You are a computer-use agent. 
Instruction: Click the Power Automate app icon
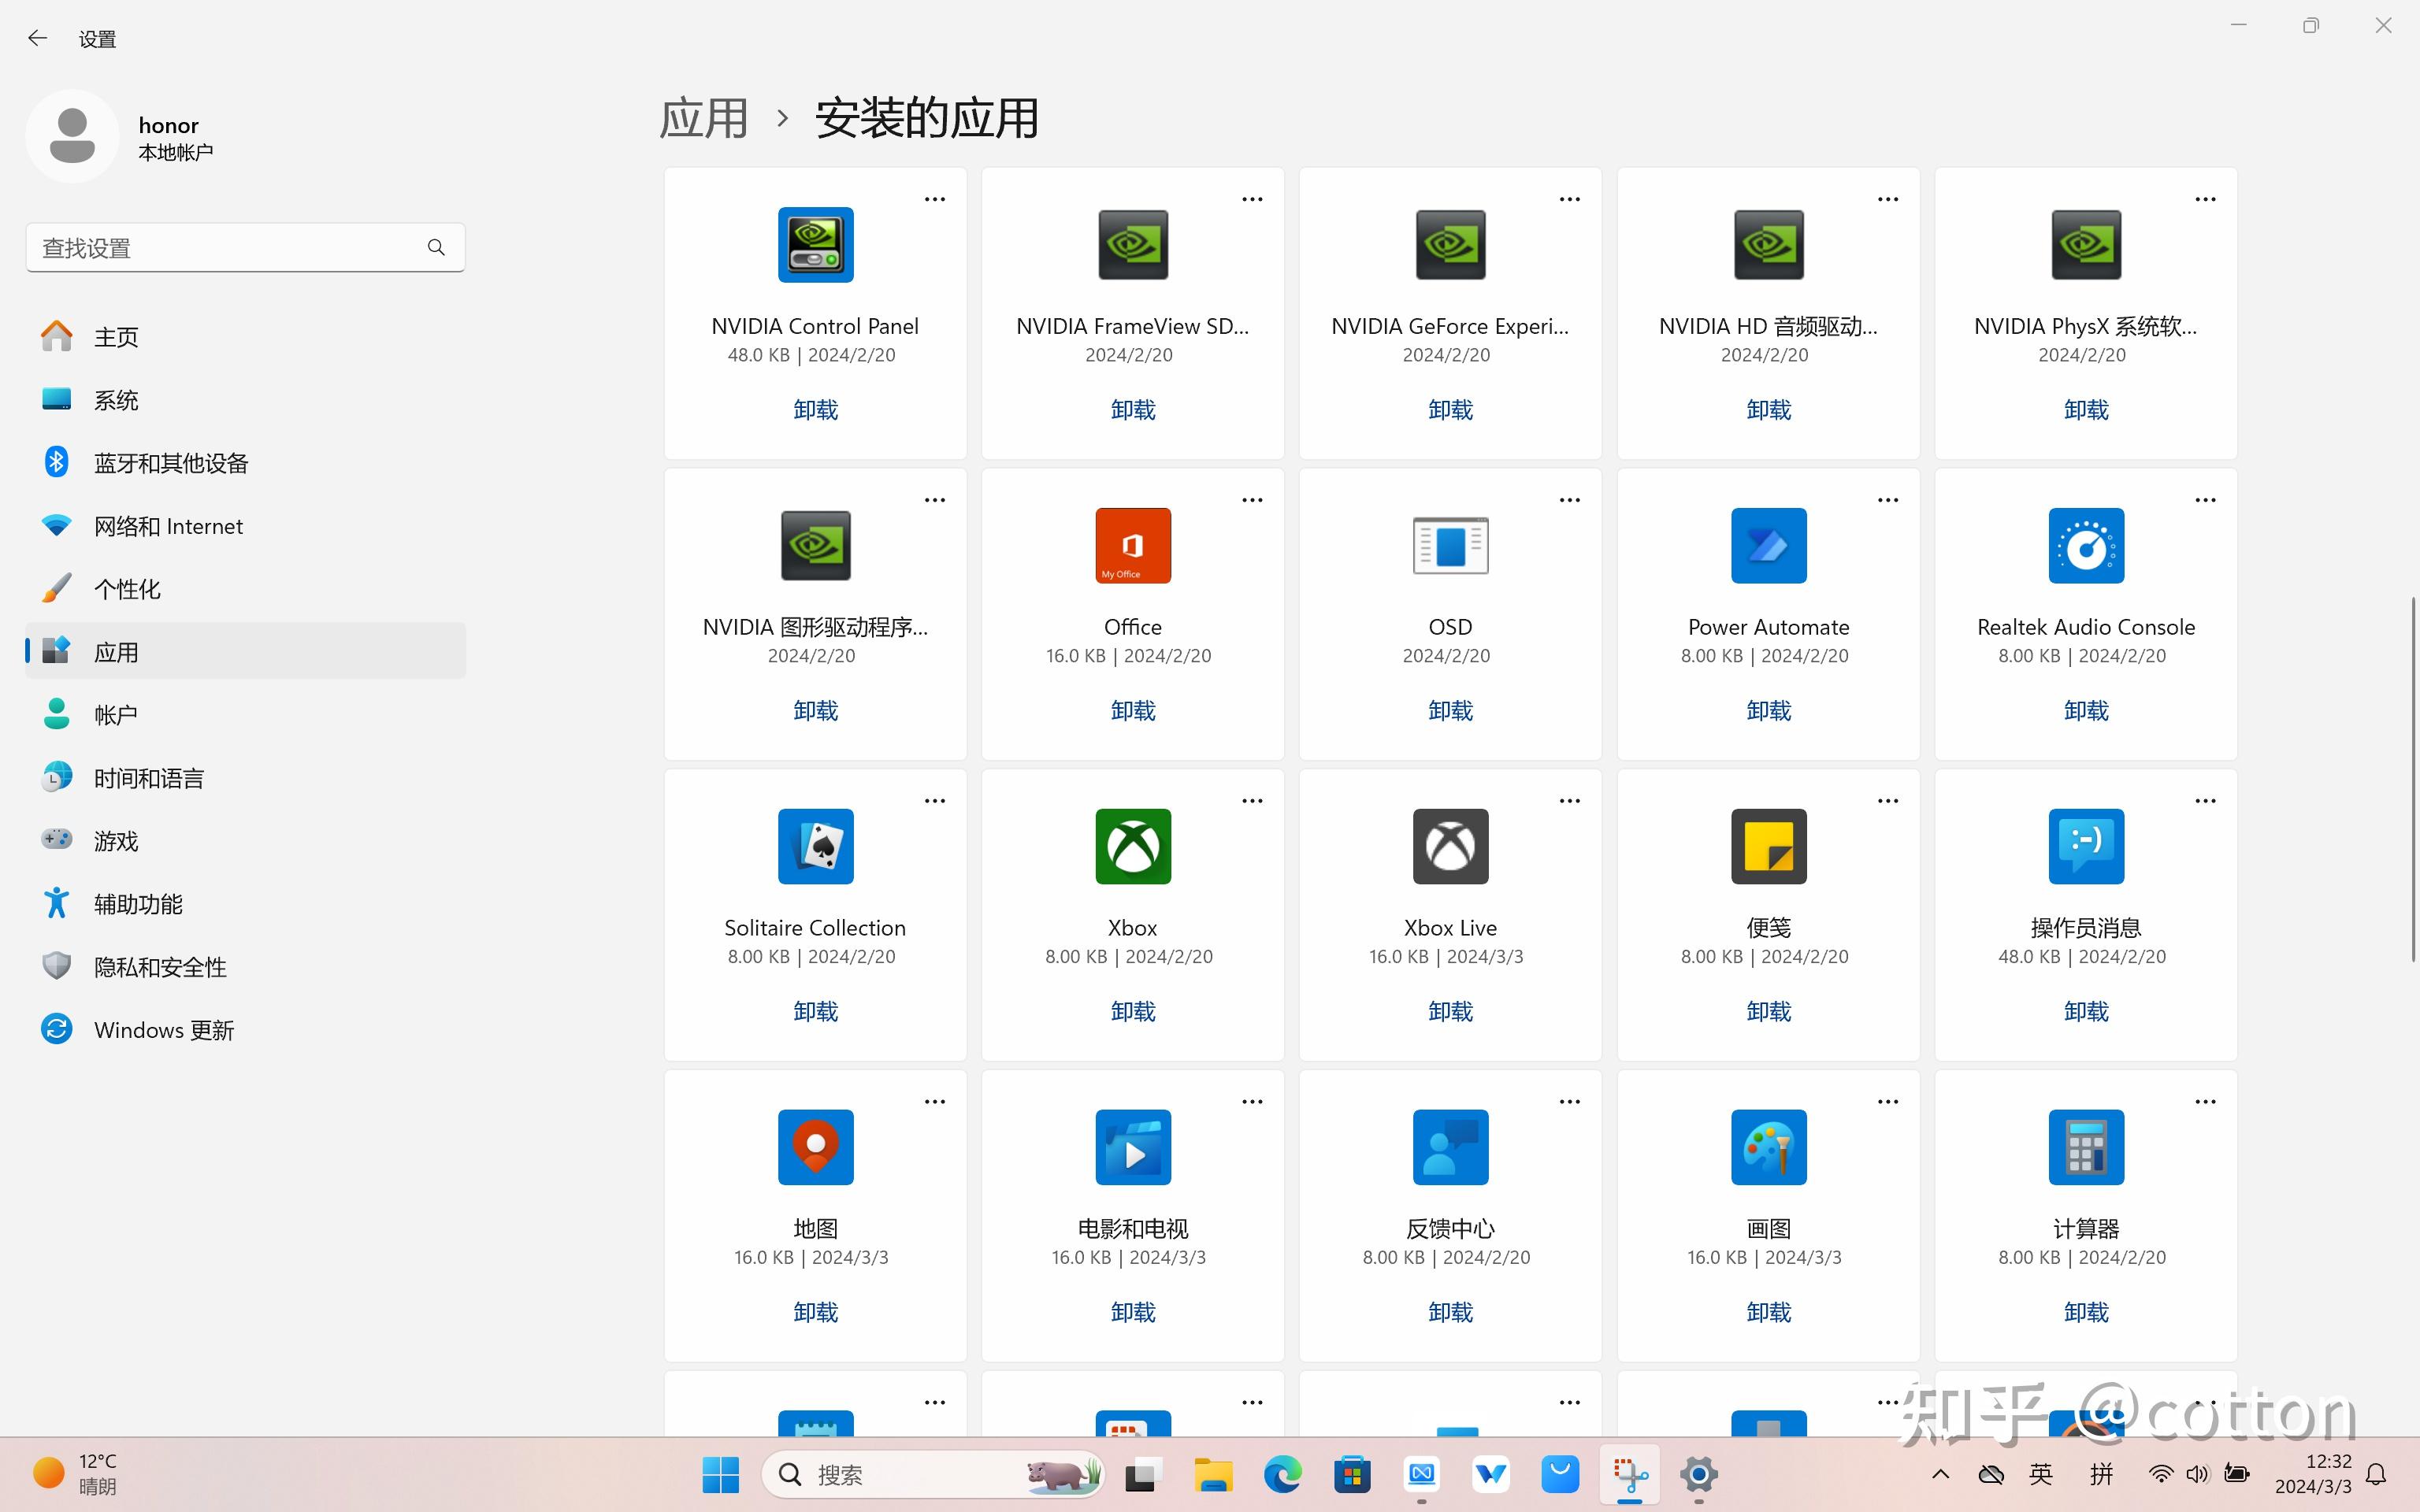click(1768, 546)
